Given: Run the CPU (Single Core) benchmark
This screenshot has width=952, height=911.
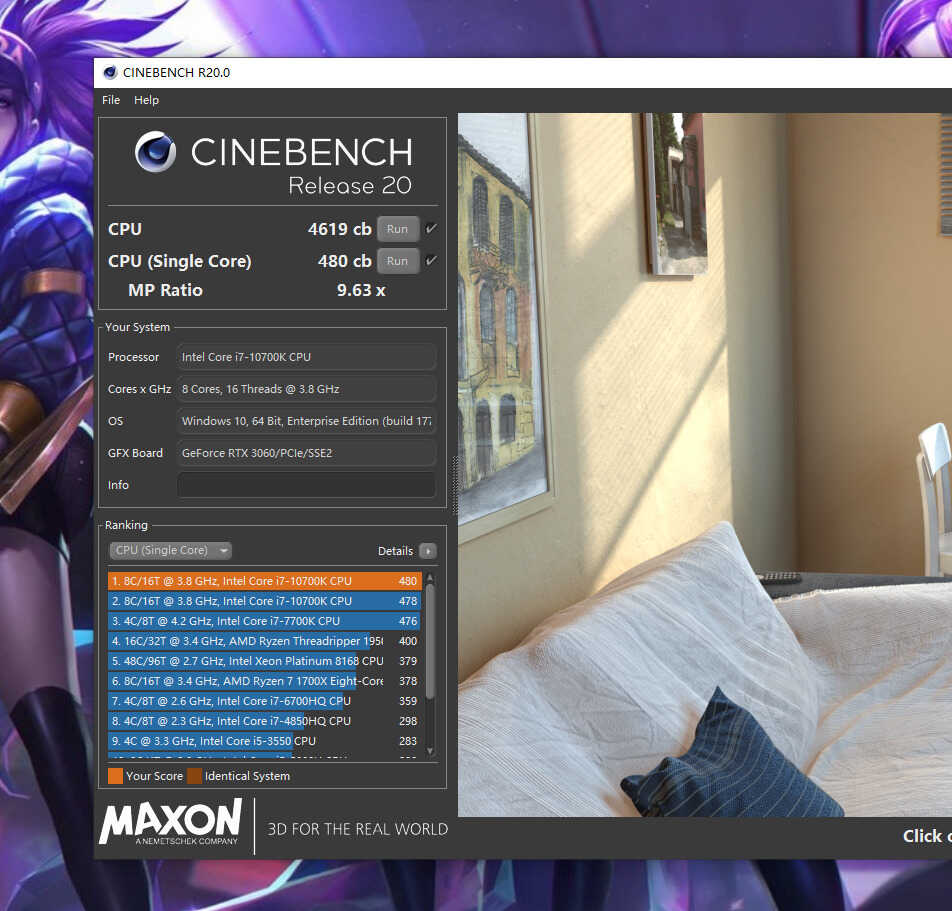Looking at the screenshot, I should point(398,261).
